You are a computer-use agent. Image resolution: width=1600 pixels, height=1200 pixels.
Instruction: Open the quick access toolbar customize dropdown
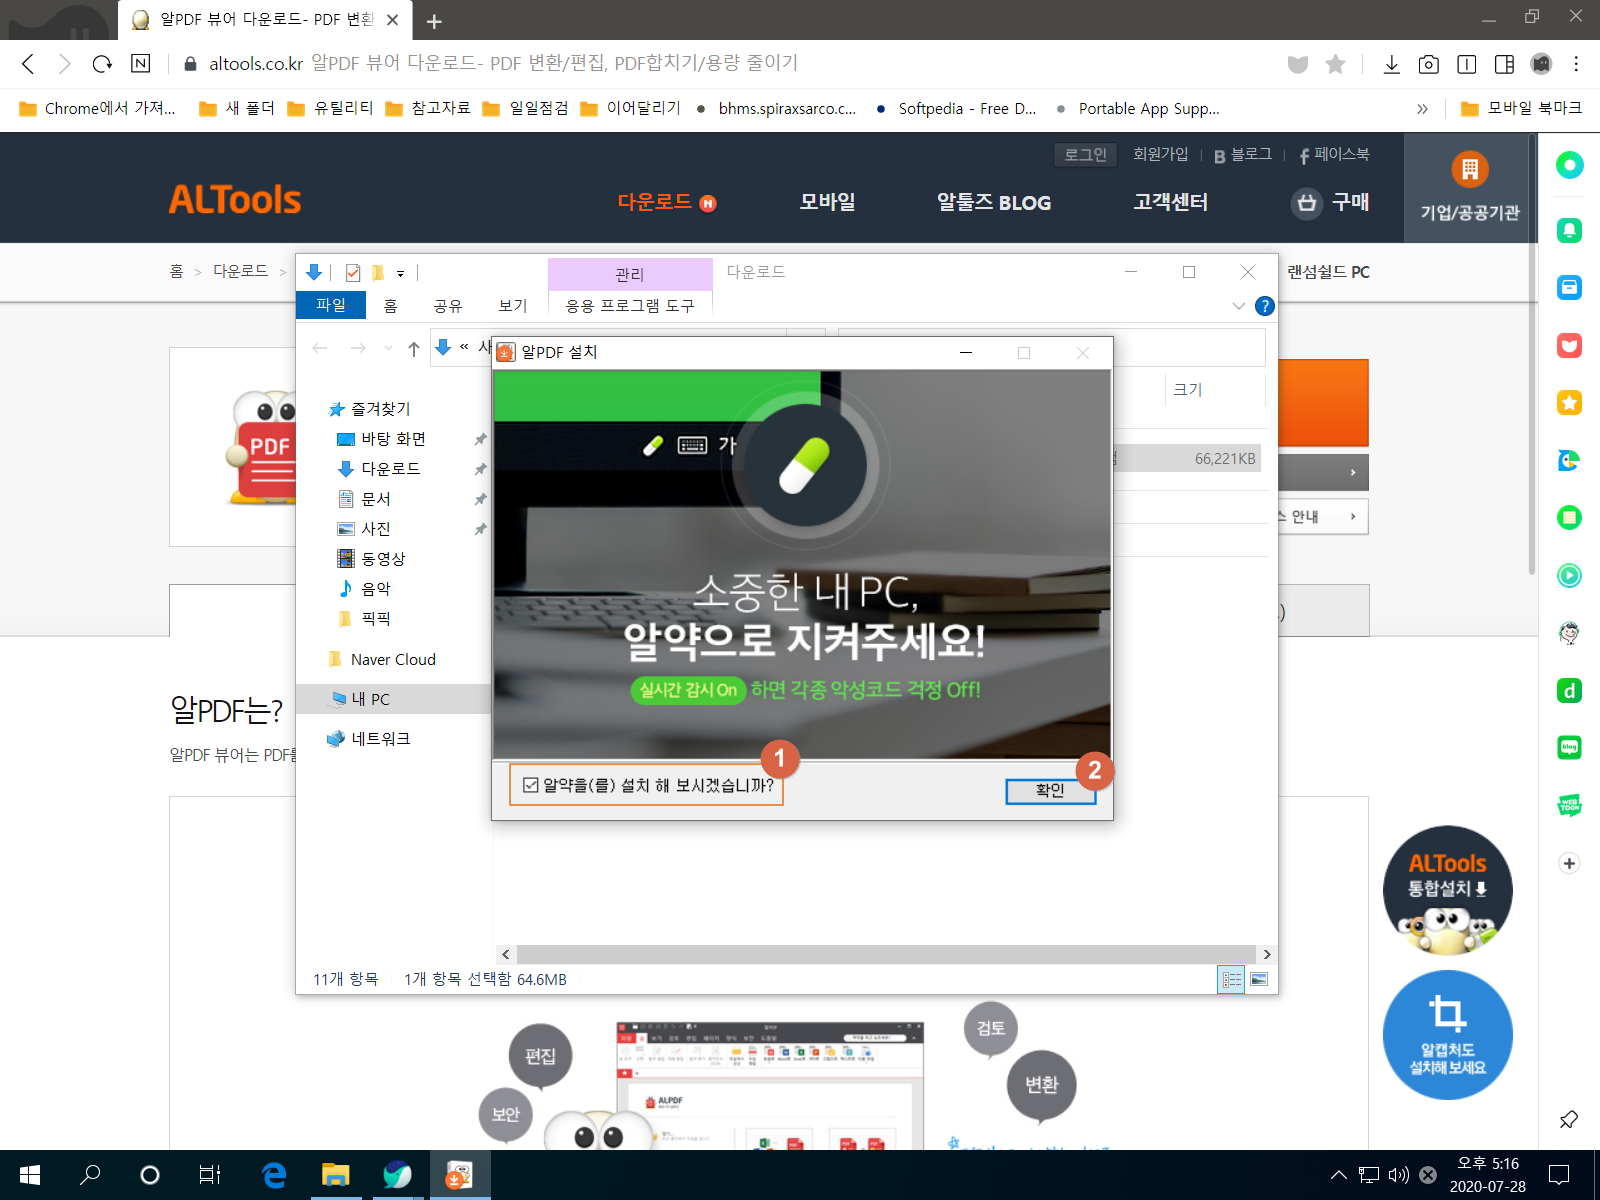pyautogui.click(x=400, y=273)
